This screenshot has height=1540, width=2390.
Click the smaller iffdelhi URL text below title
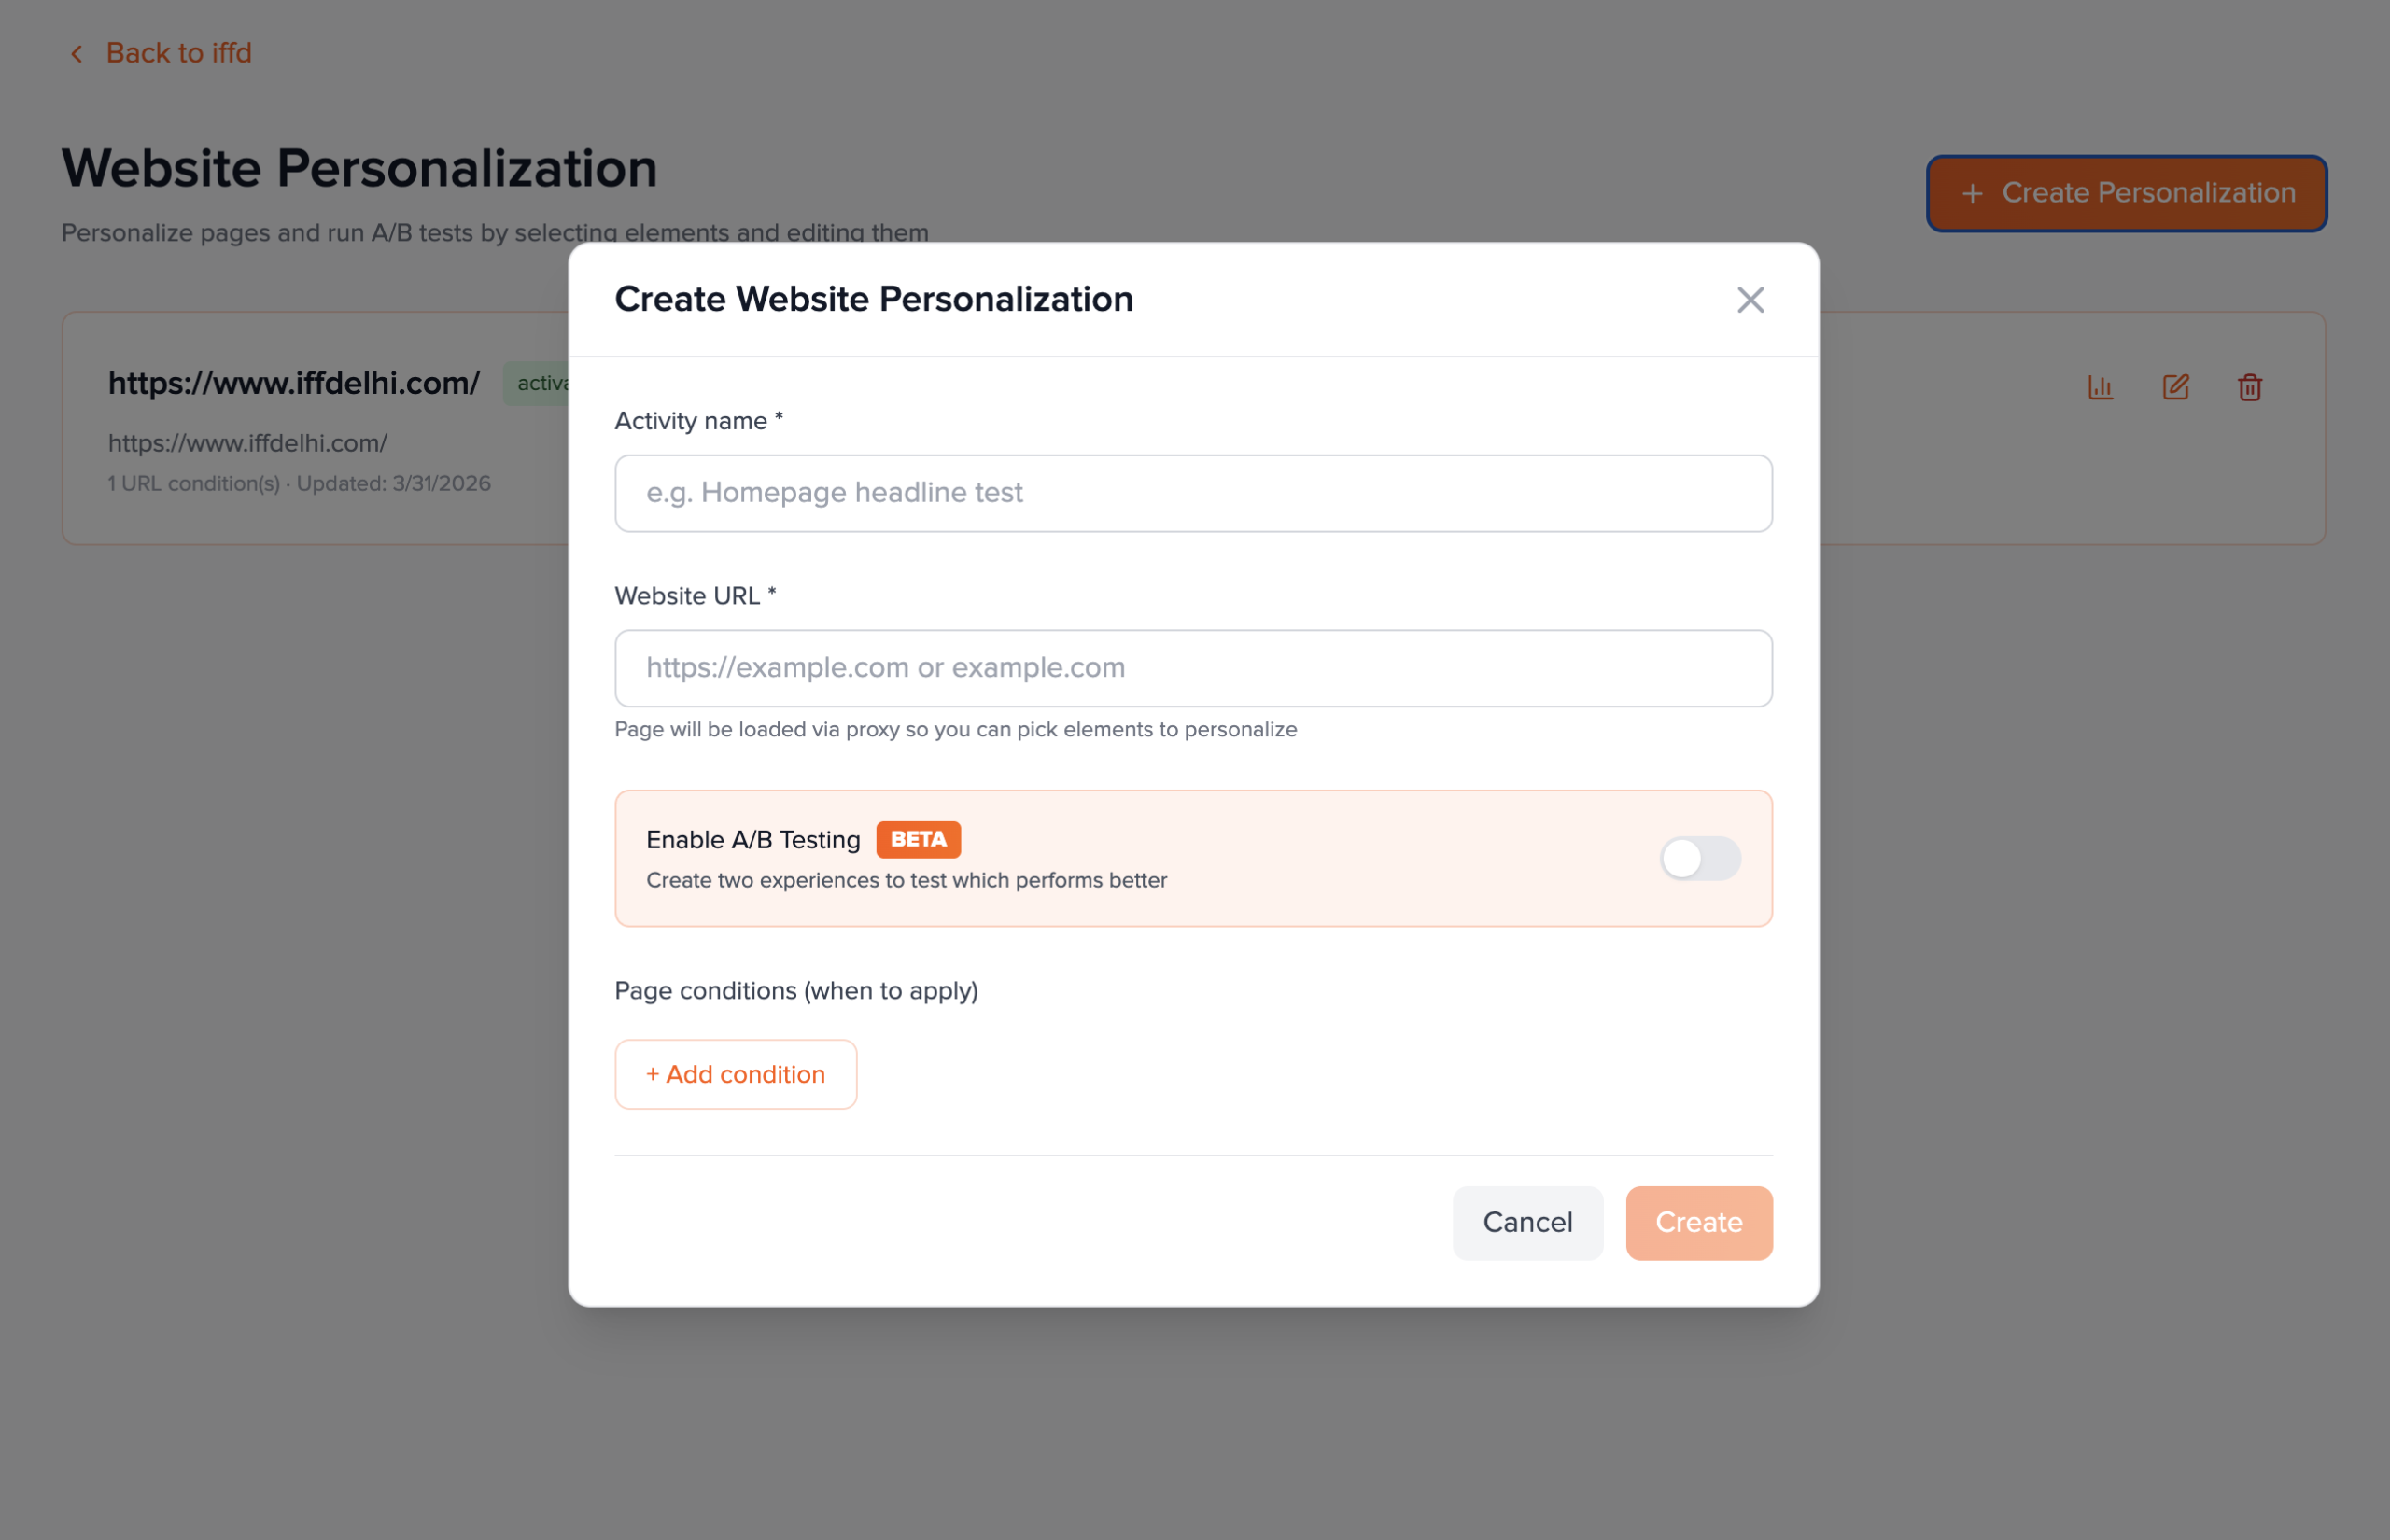tap(247, 443)
